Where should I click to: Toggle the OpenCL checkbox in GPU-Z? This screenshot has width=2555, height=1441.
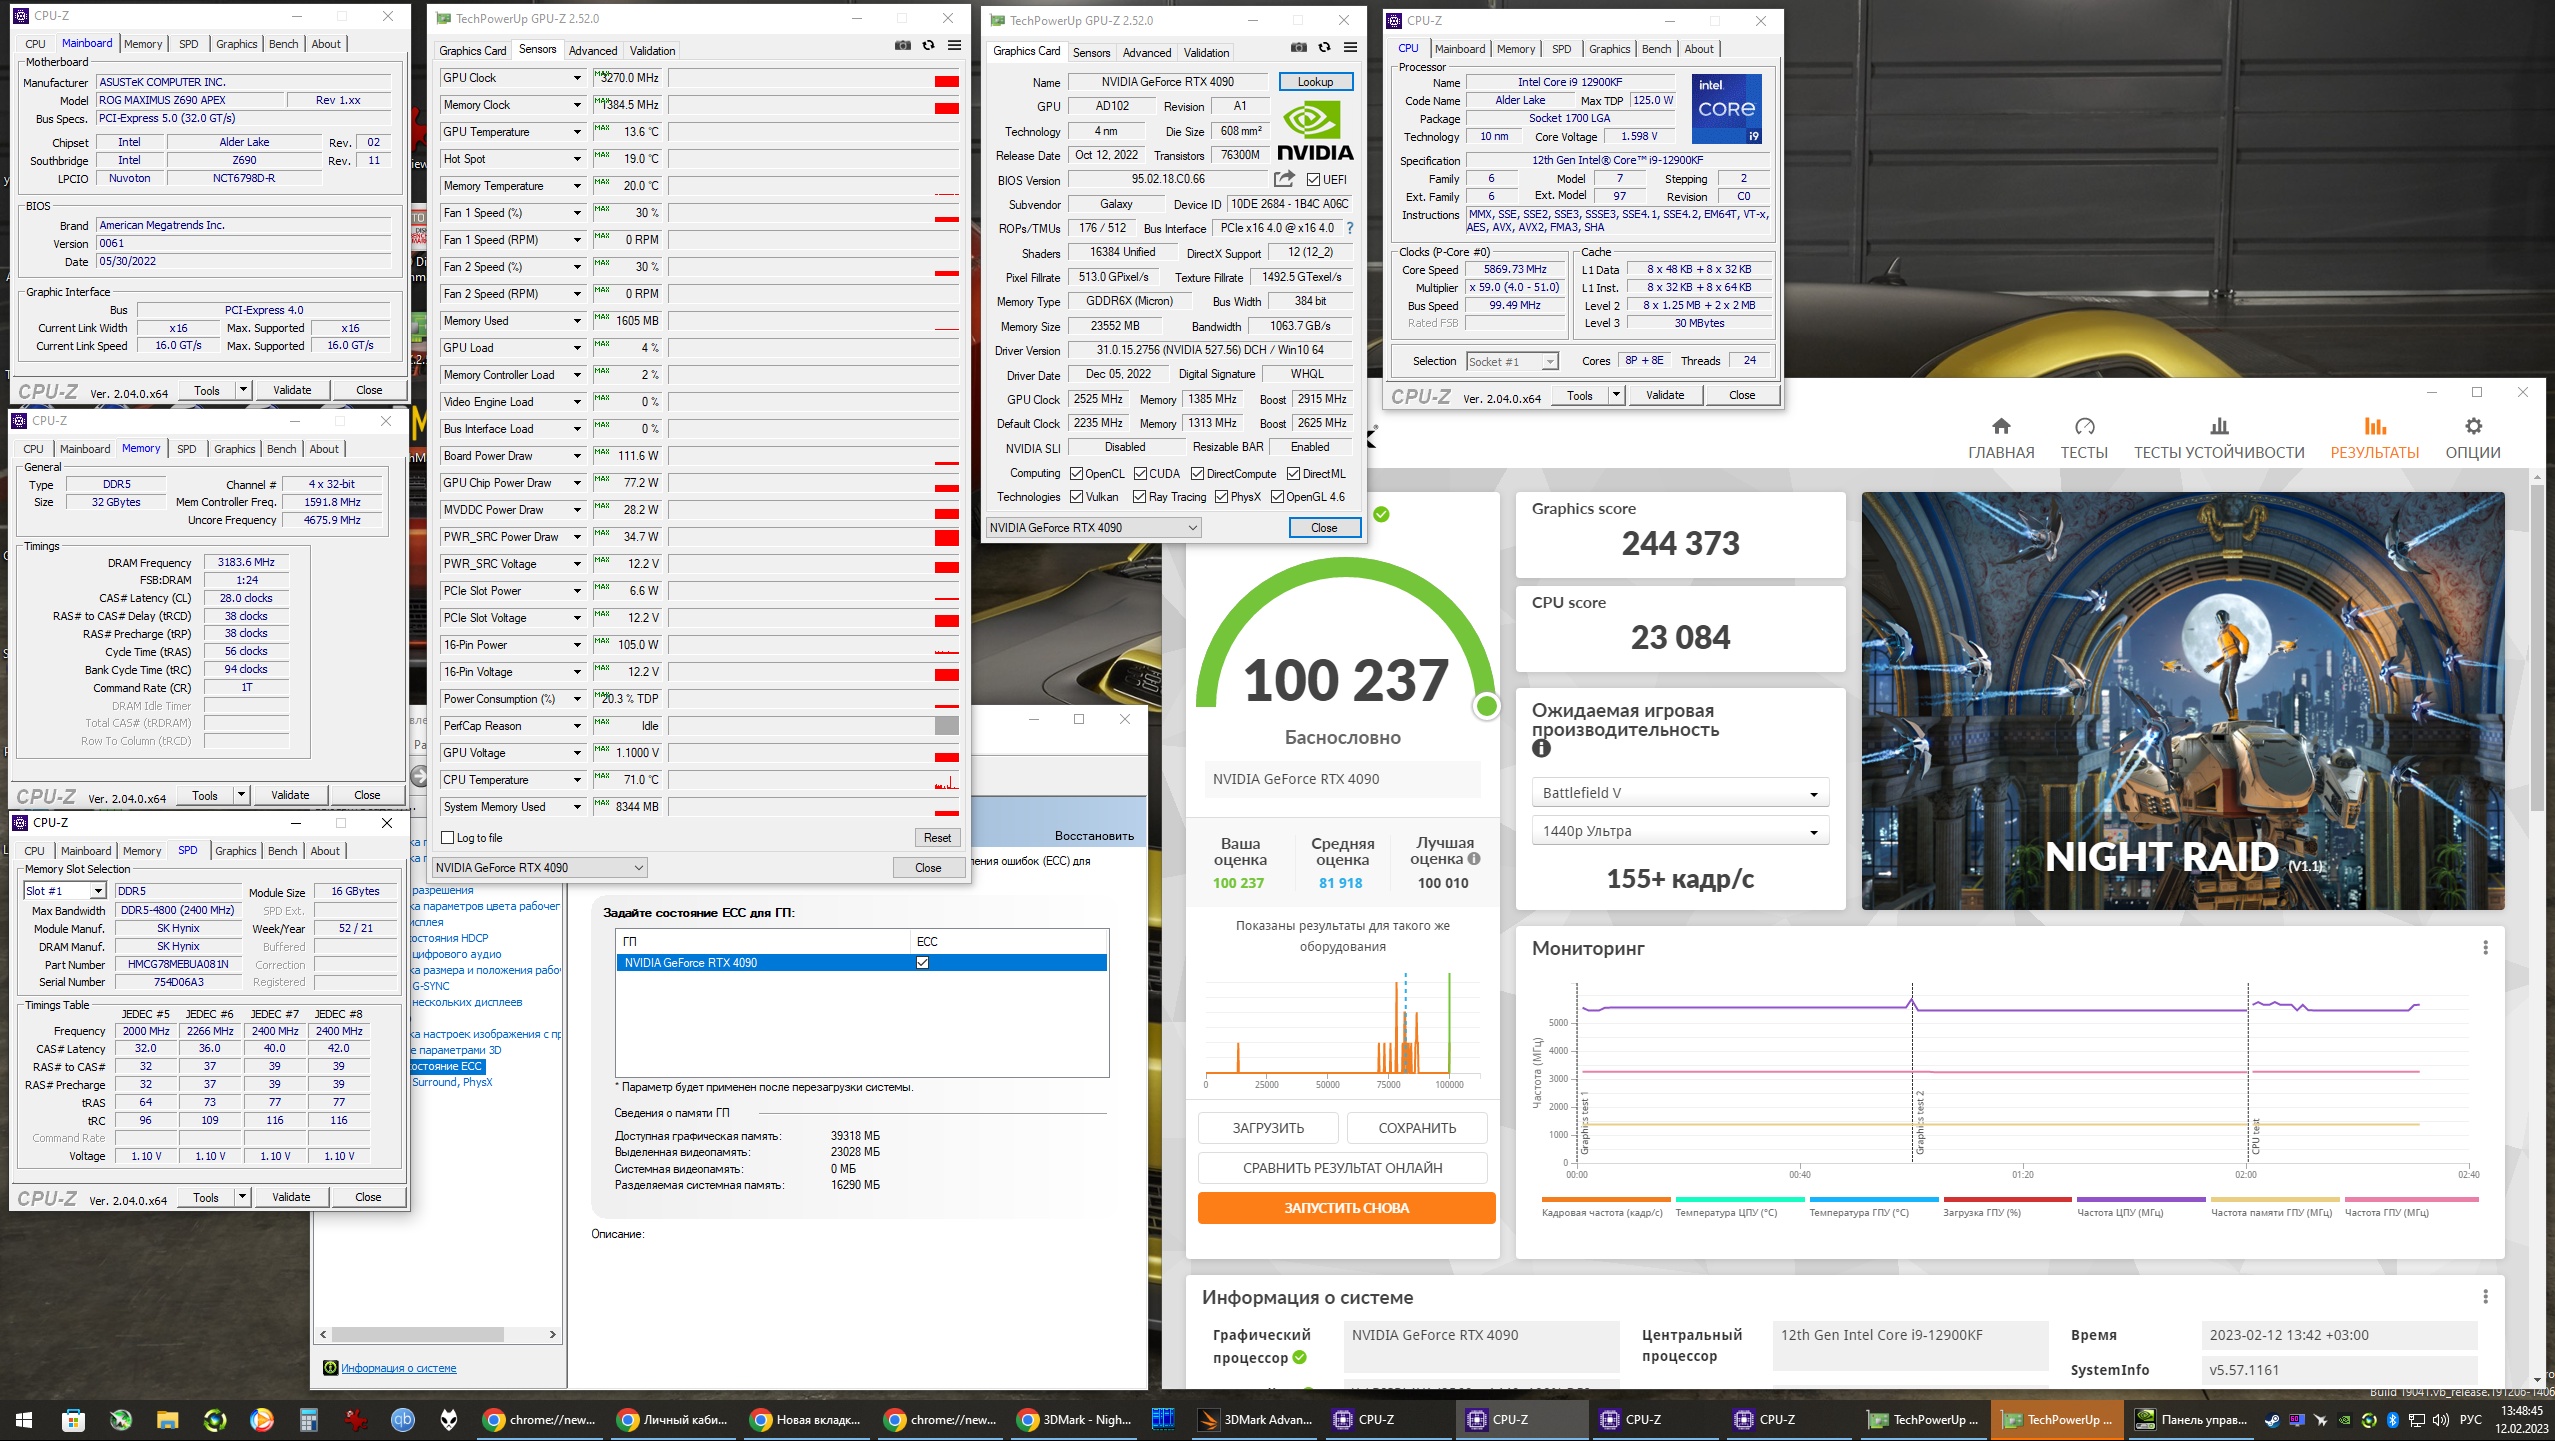[1076, 474]
